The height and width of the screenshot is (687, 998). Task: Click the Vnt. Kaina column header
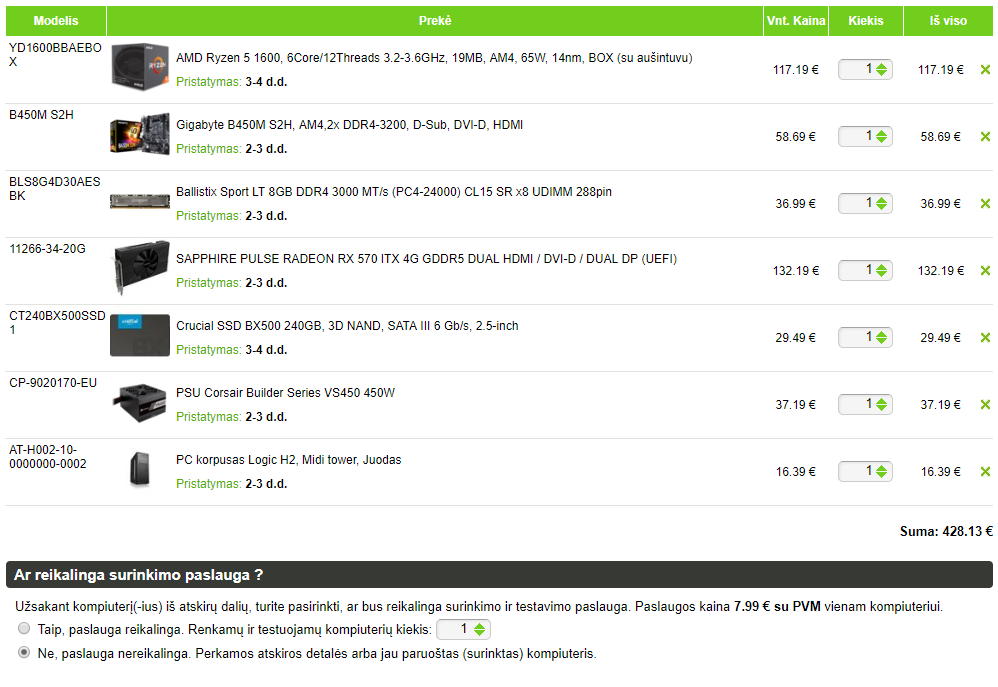(796, 21)
